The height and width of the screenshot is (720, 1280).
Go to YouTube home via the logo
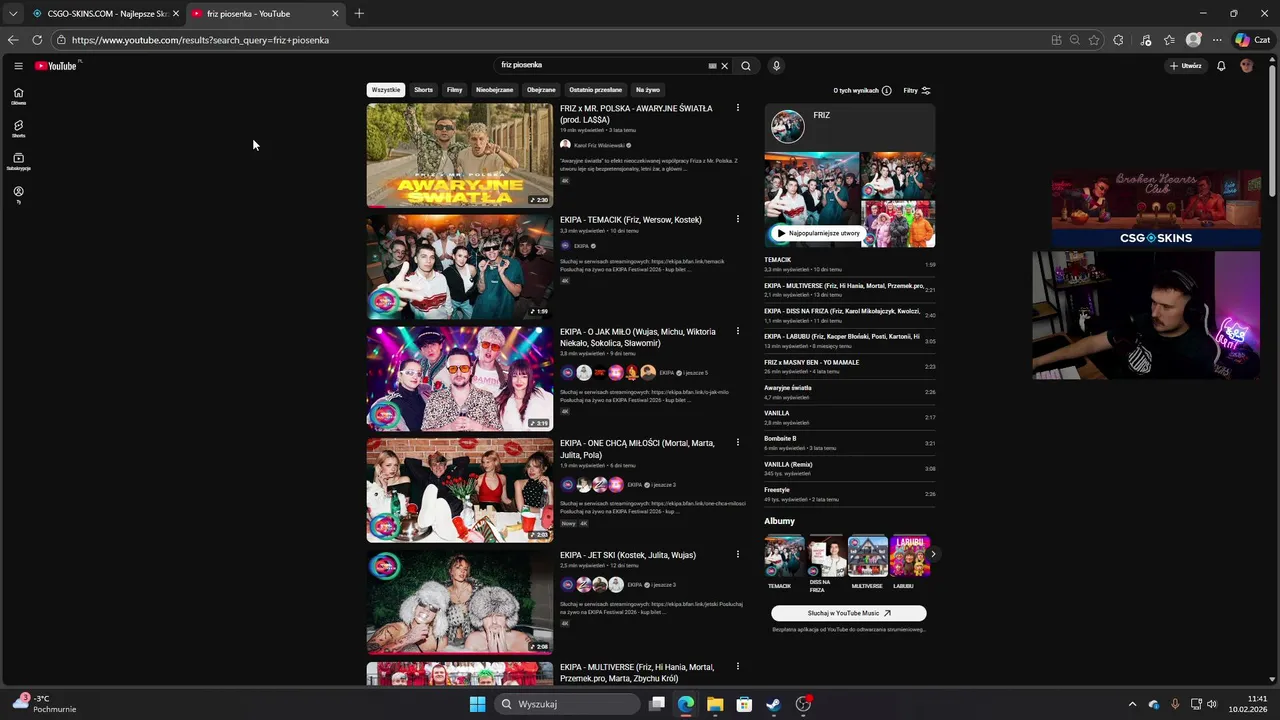click(x=56, y=66)
